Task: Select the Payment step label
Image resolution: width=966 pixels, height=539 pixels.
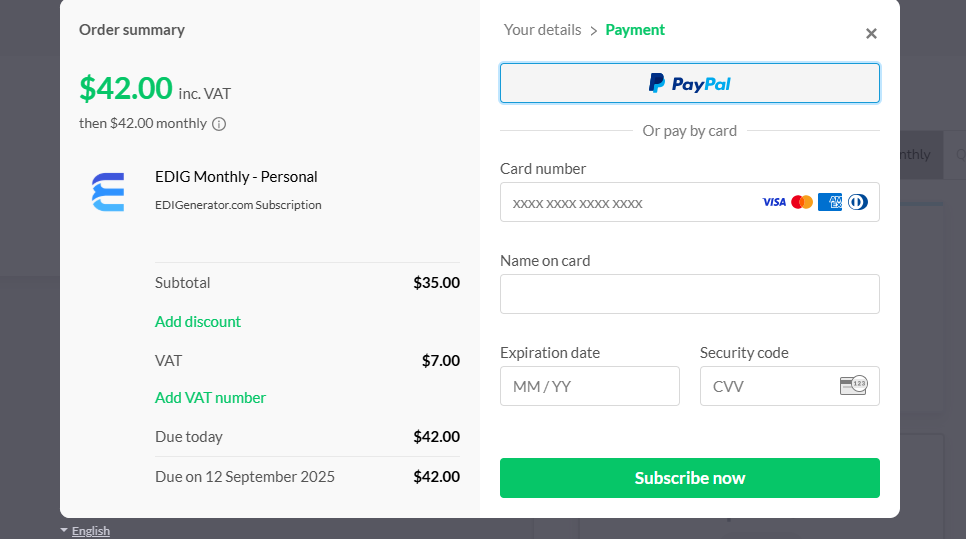Action: click(635, 30)
